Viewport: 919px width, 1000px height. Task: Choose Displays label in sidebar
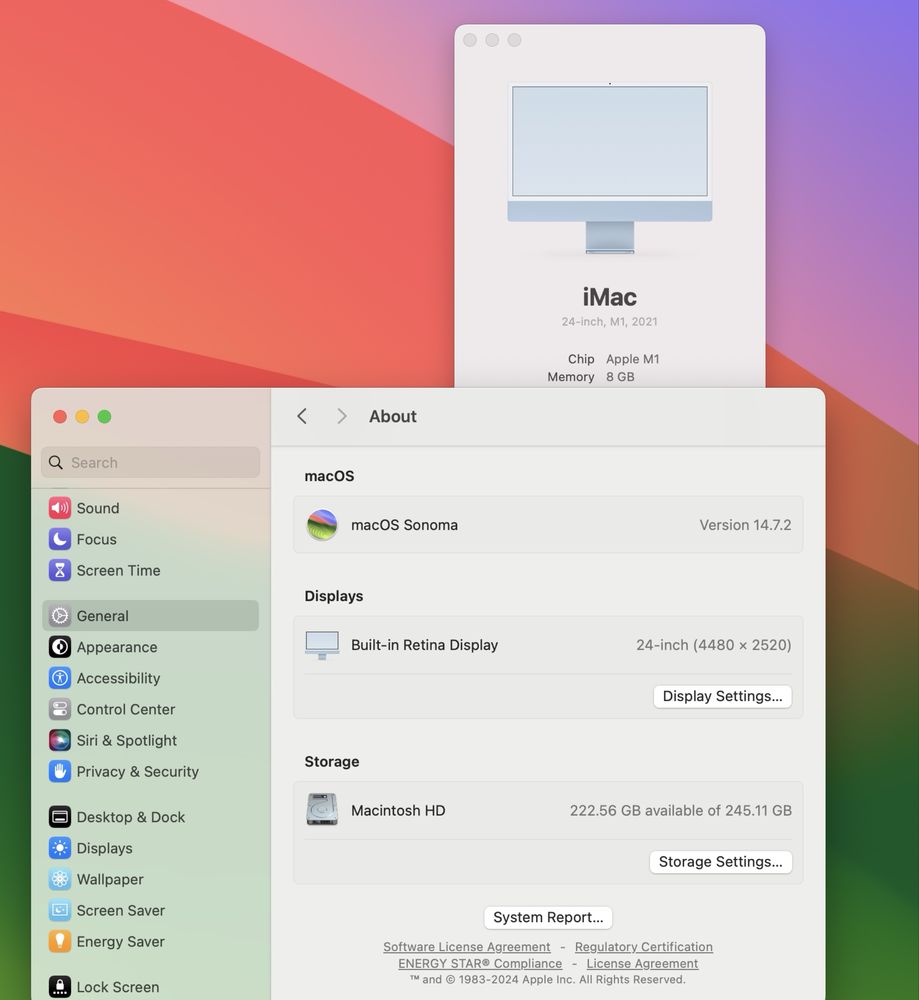105,848
